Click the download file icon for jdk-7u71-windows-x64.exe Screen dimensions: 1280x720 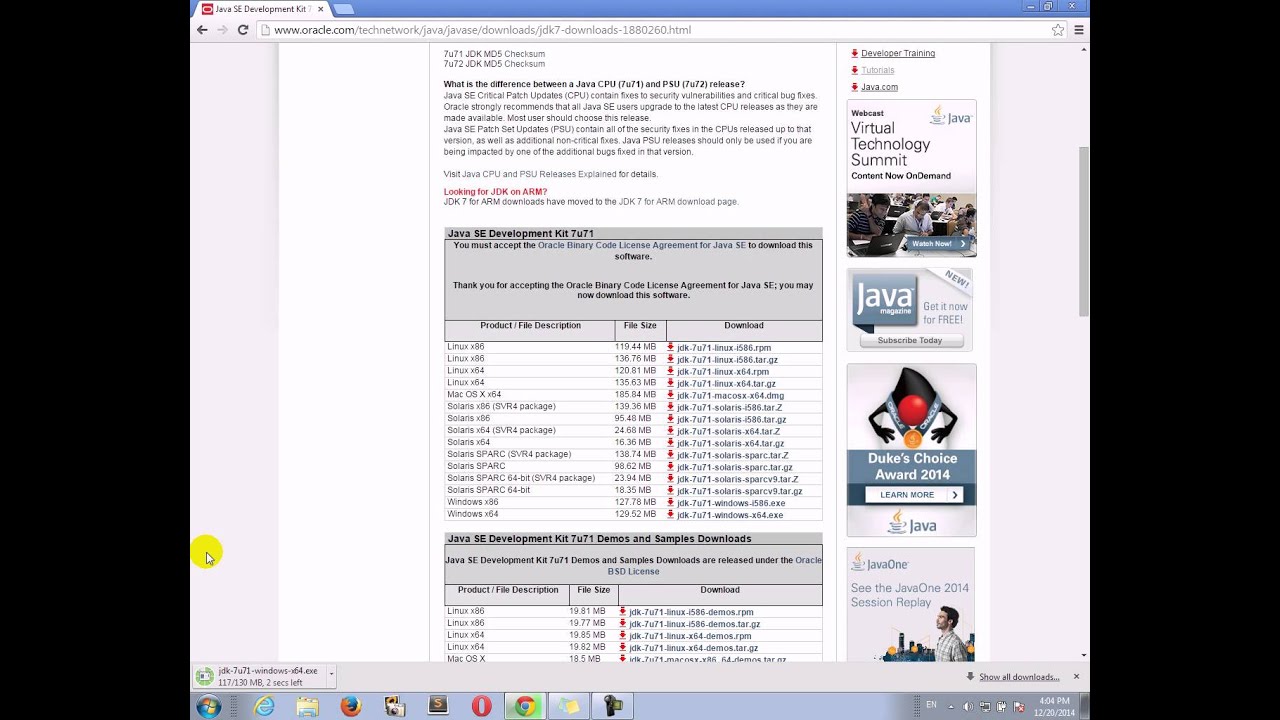[x=205, y=676]
